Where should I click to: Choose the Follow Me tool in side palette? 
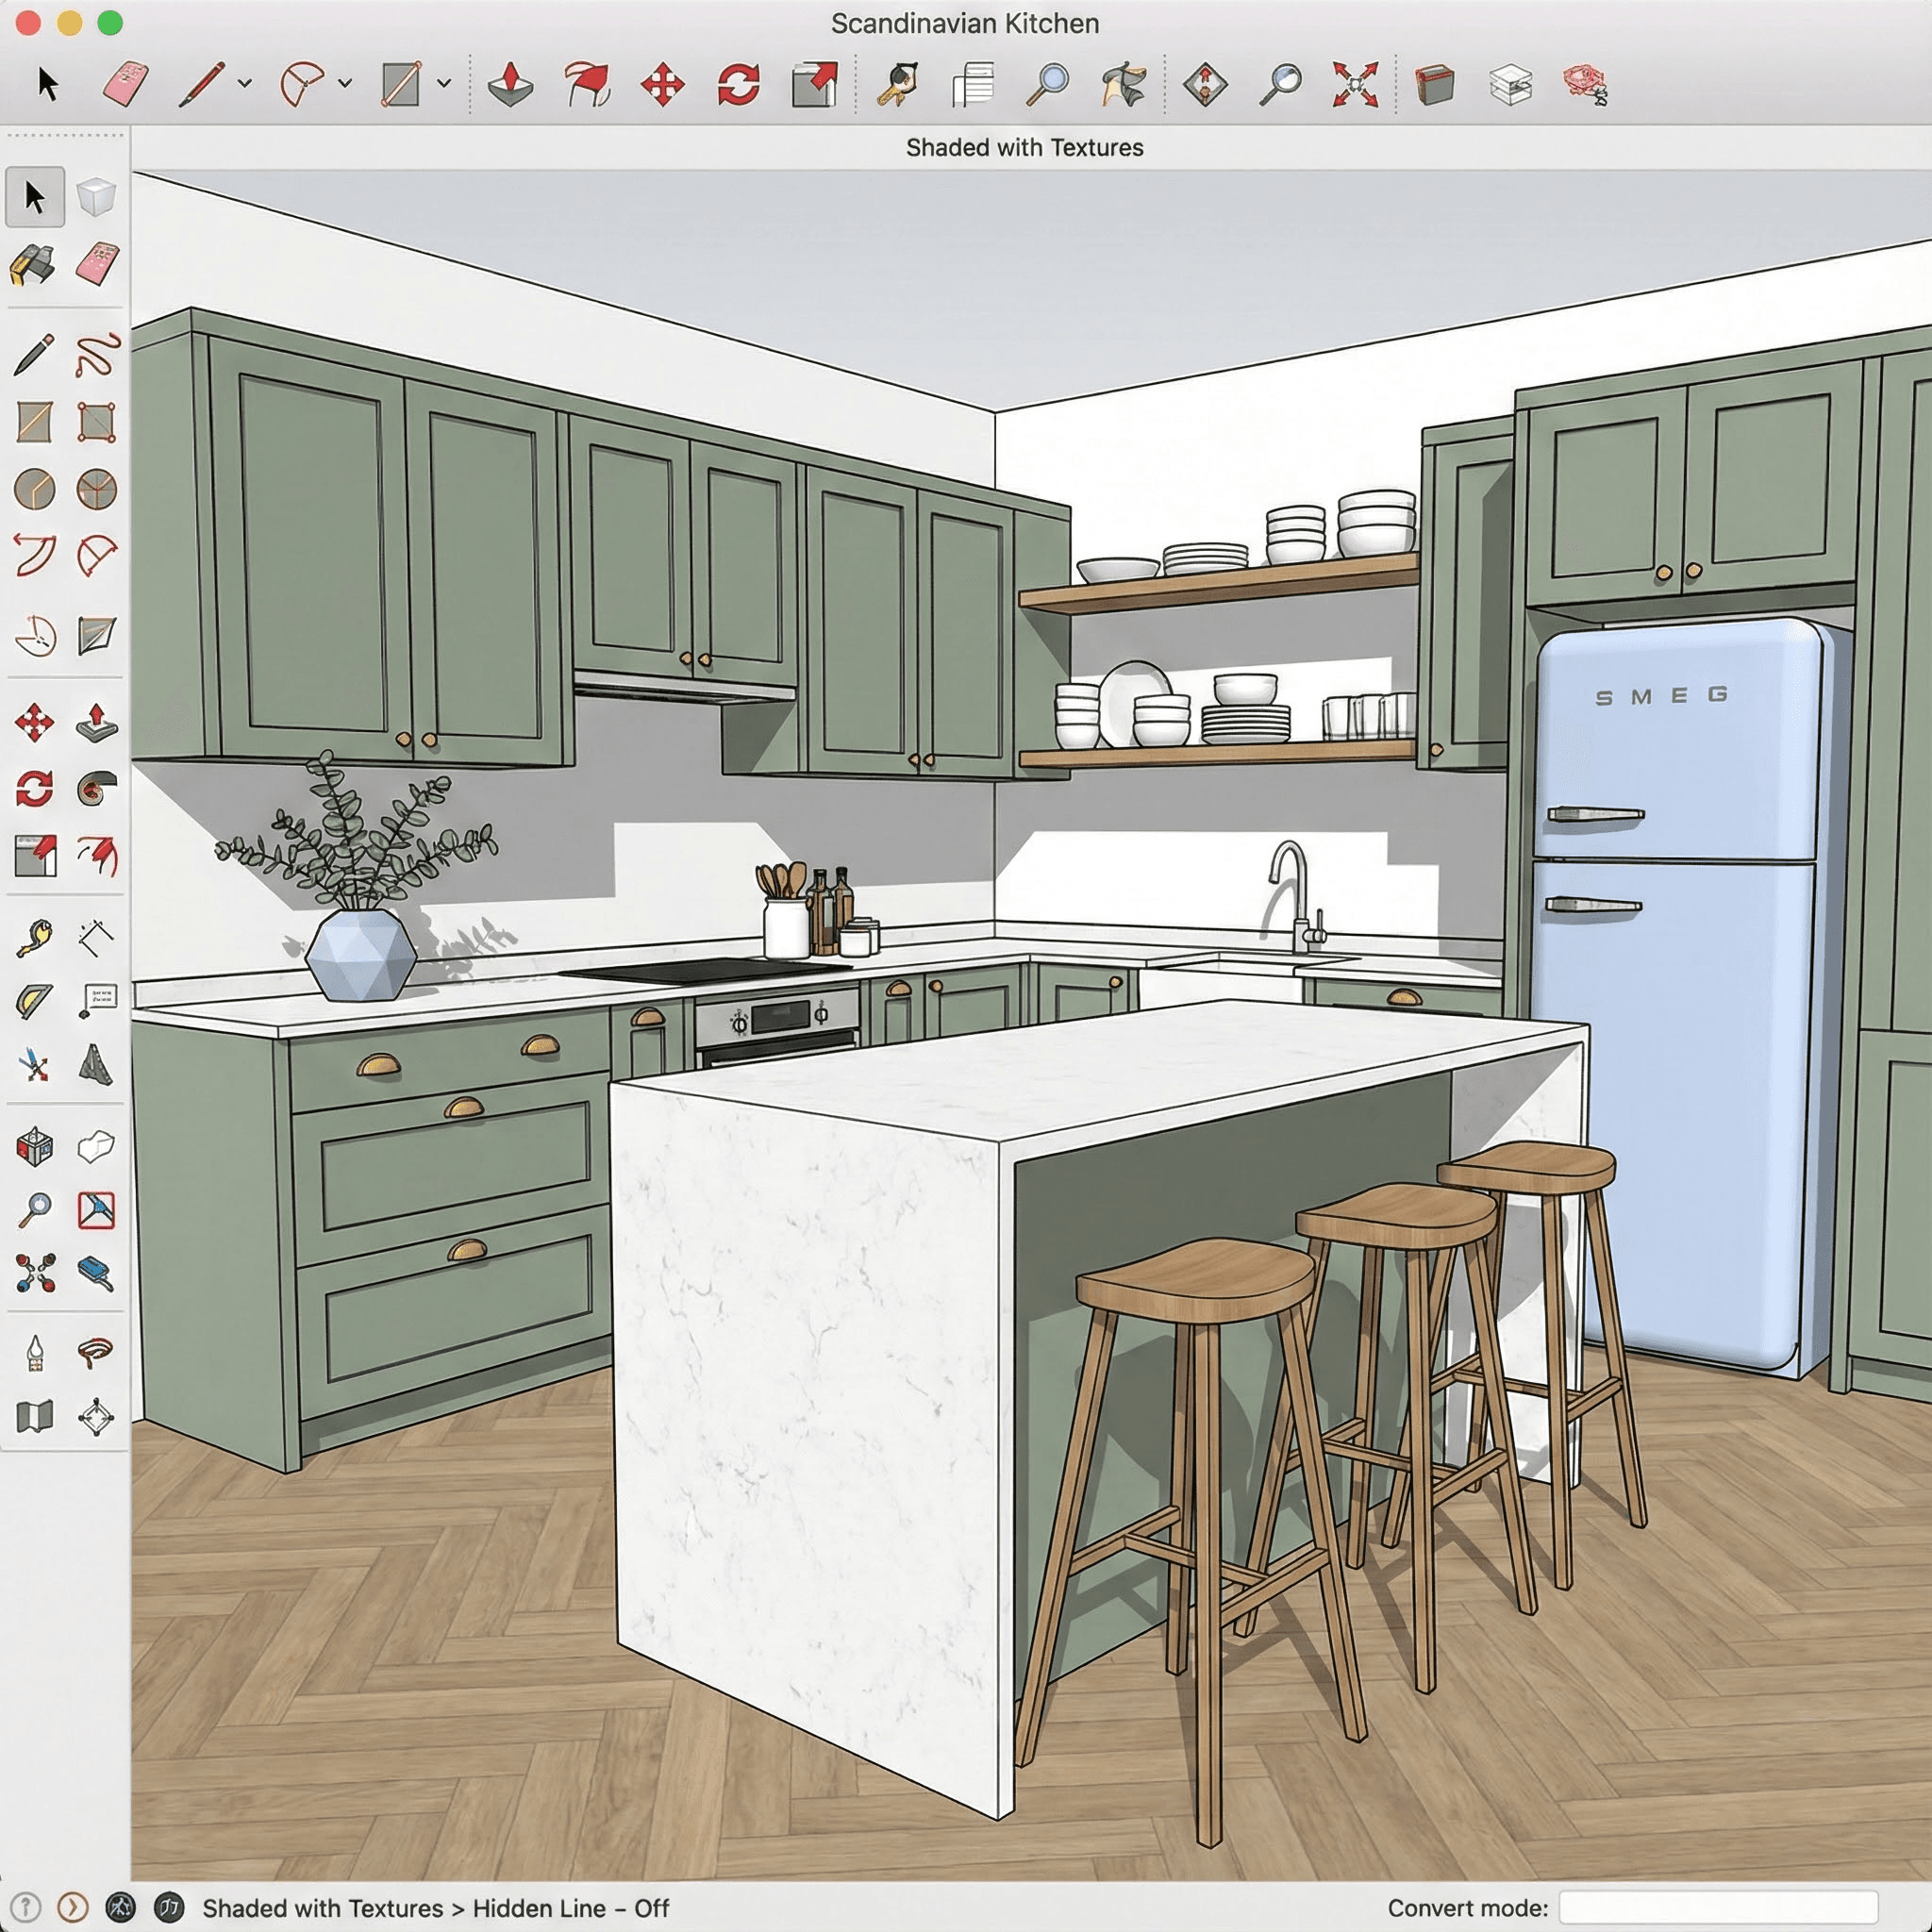tap(96, 789)
